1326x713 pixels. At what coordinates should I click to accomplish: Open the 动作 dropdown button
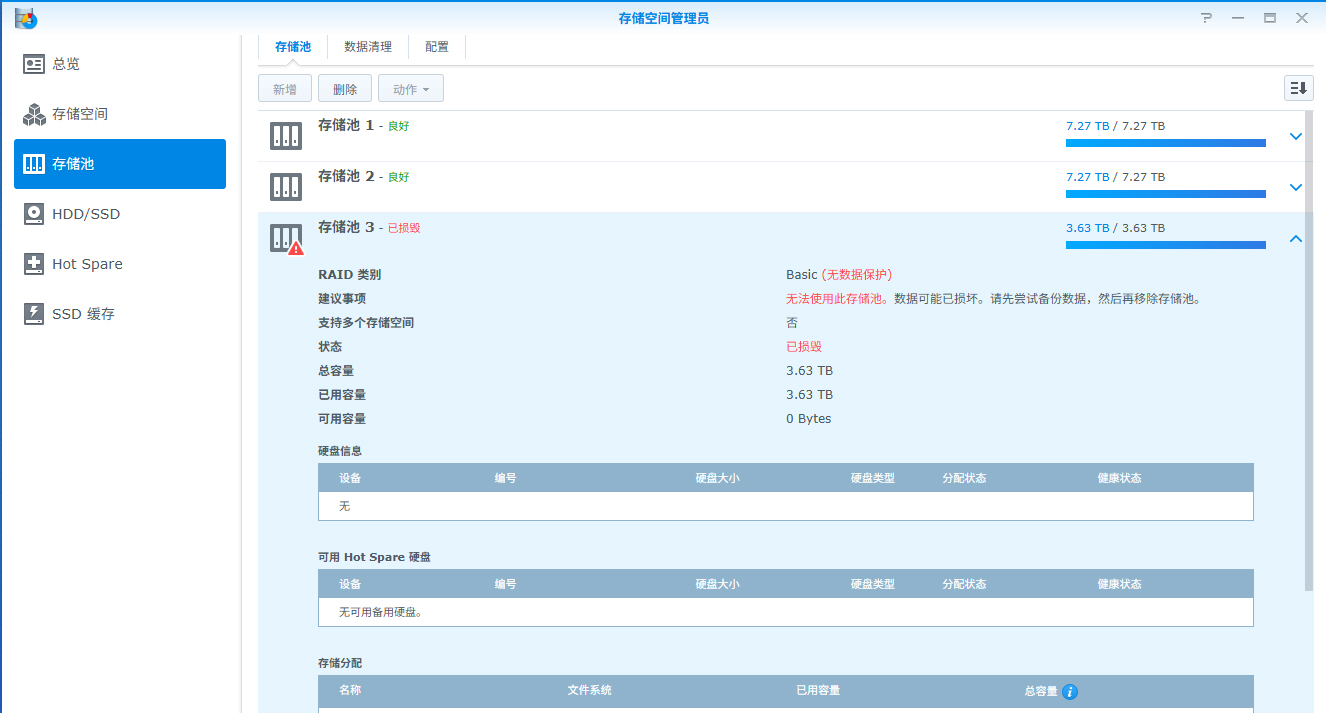(x=411, y=89)
